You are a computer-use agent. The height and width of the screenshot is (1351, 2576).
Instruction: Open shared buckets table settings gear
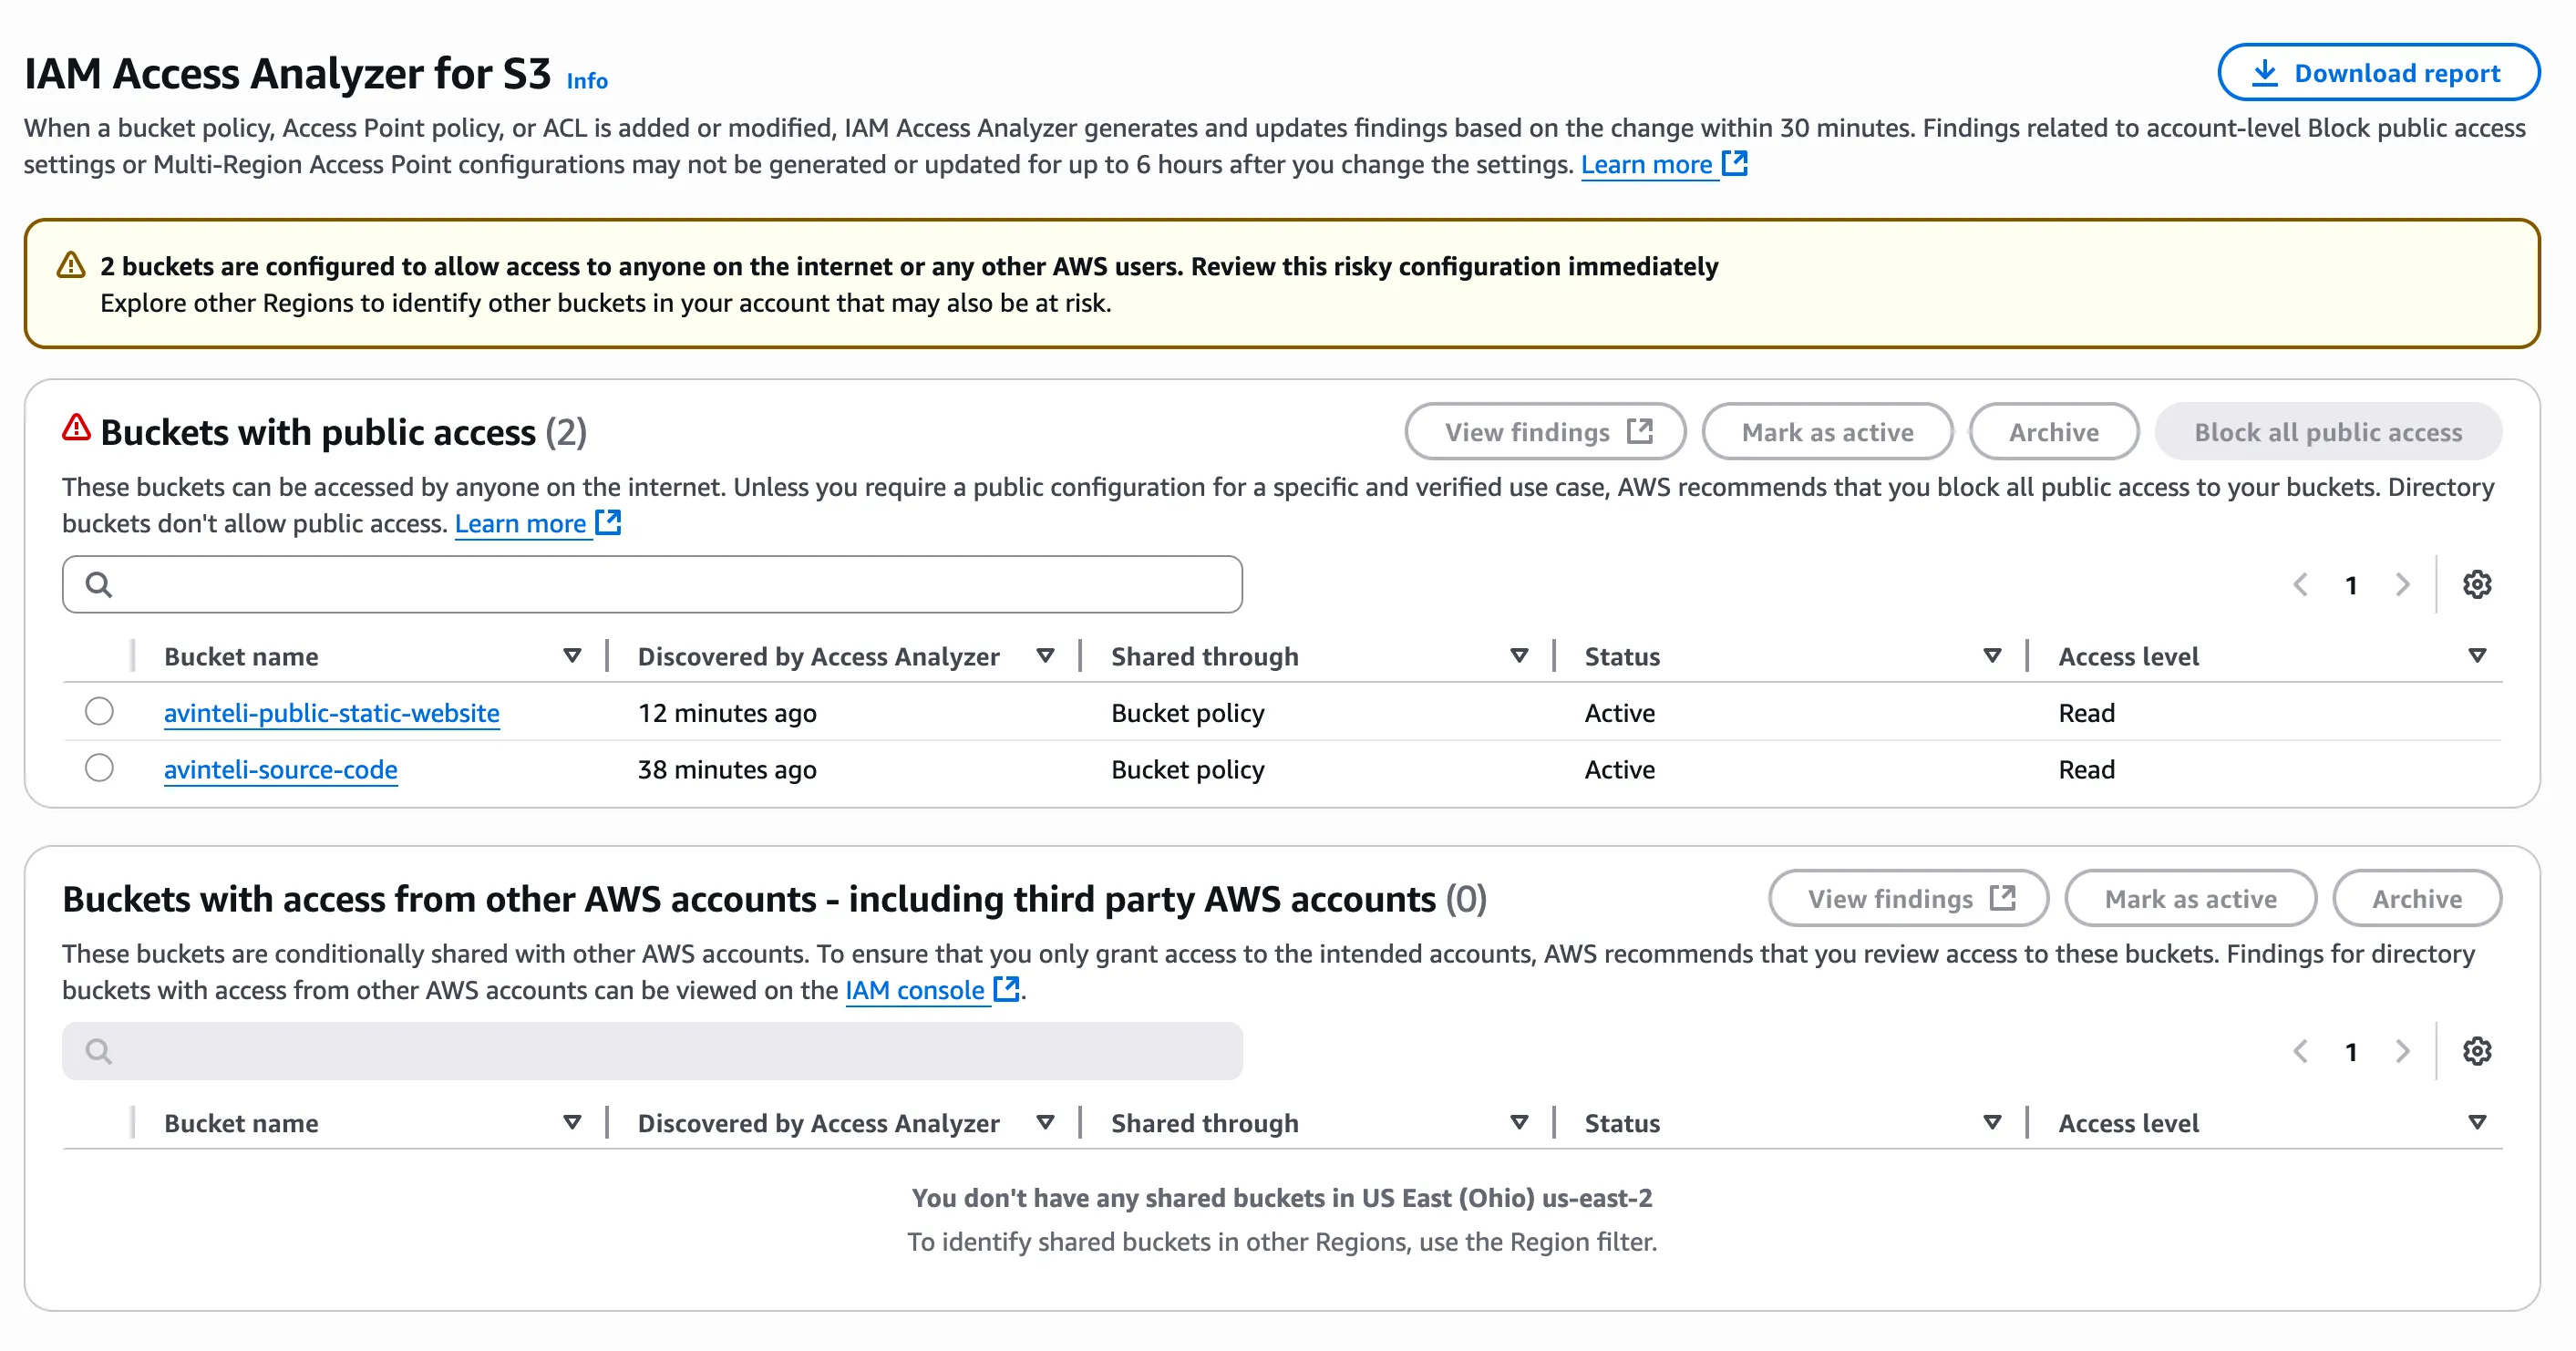tap(2476, 1051)
